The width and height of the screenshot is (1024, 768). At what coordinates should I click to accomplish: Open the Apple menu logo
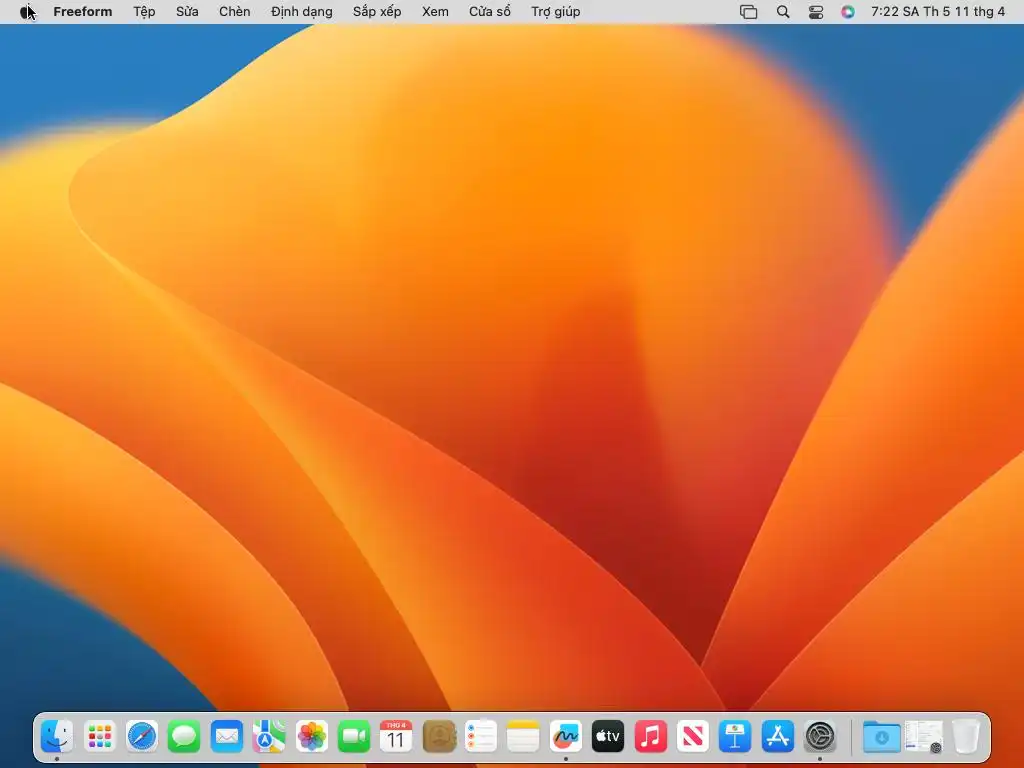[26, 12]
